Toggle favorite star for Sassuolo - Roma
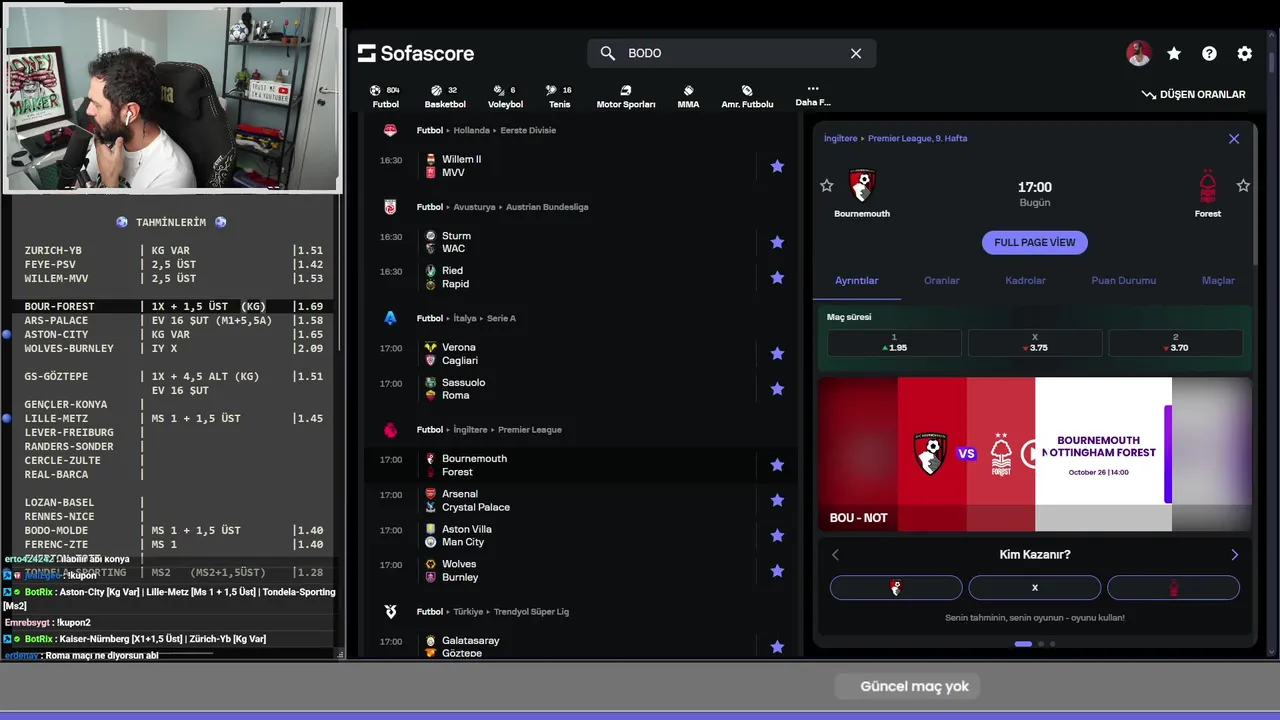 pyautogui.click(x=777, y=389)
